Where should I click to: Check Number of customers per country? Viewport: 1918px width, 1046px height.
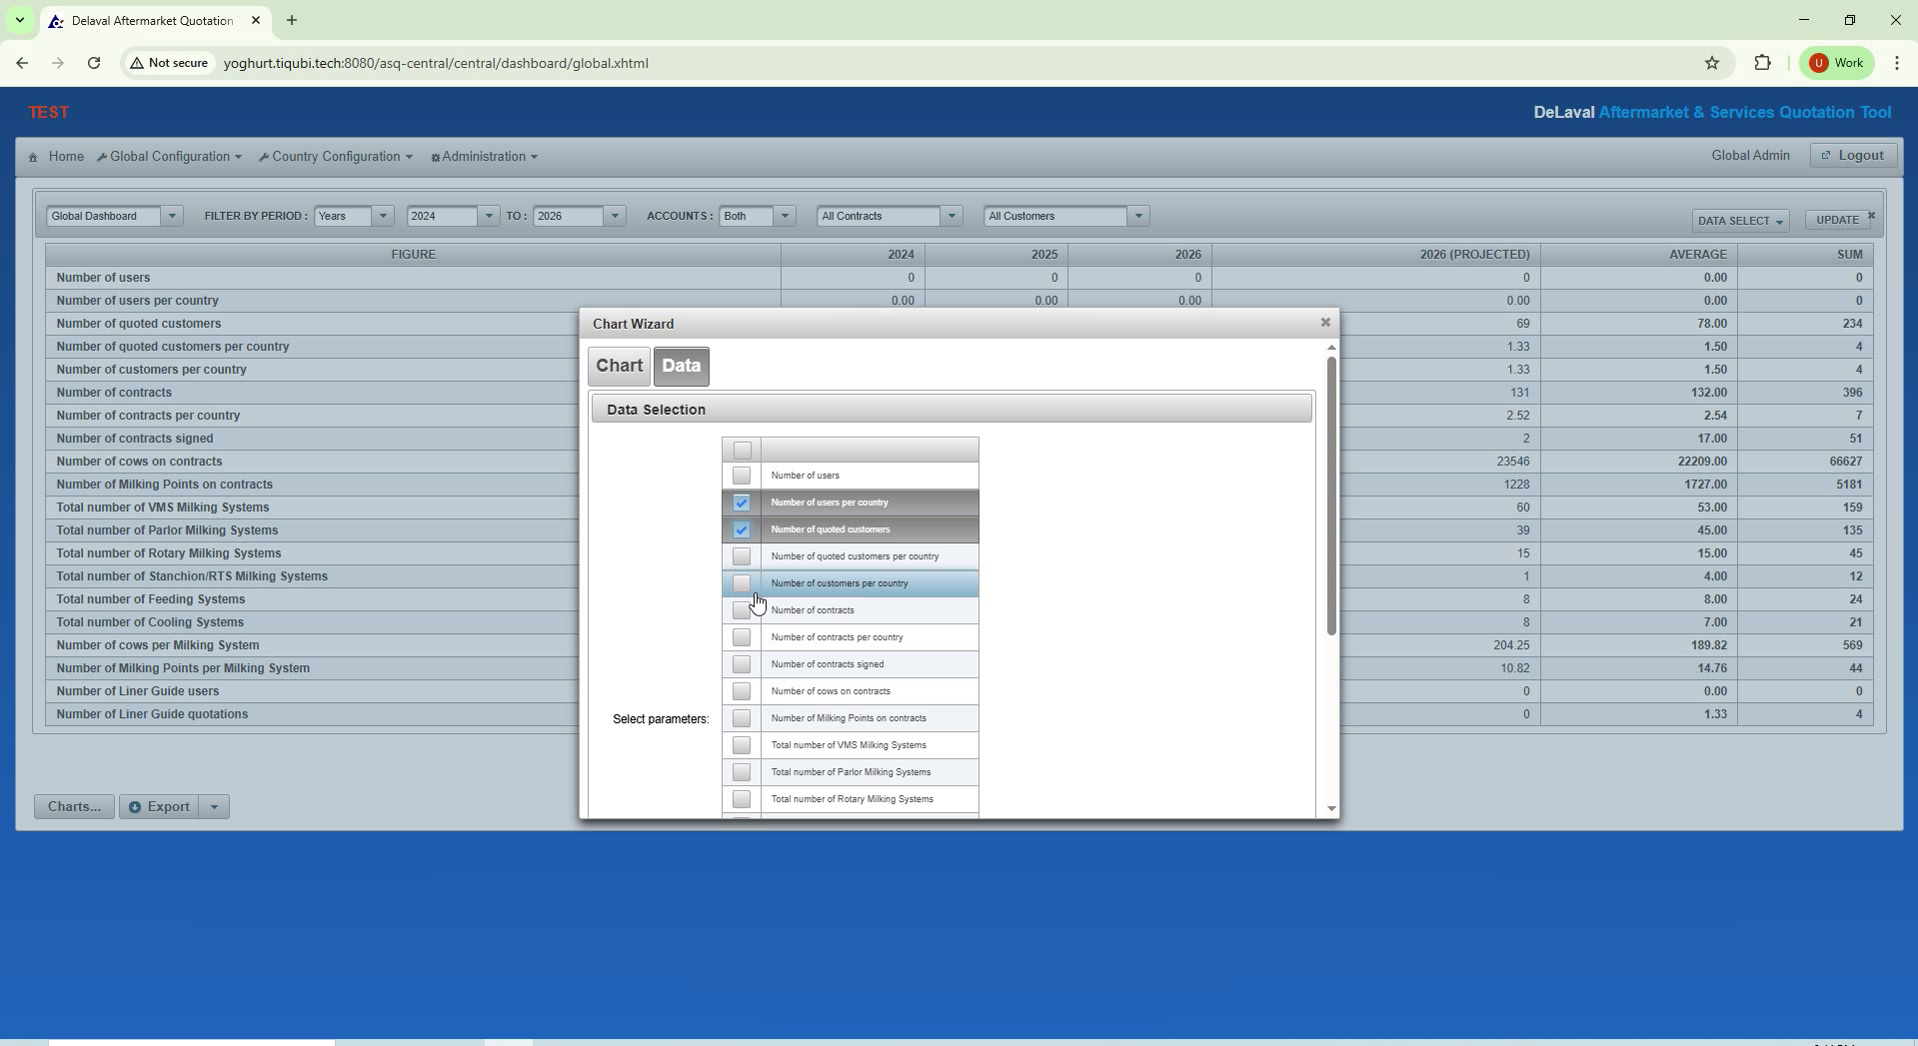pyautogui.click(x=741, y=583)
